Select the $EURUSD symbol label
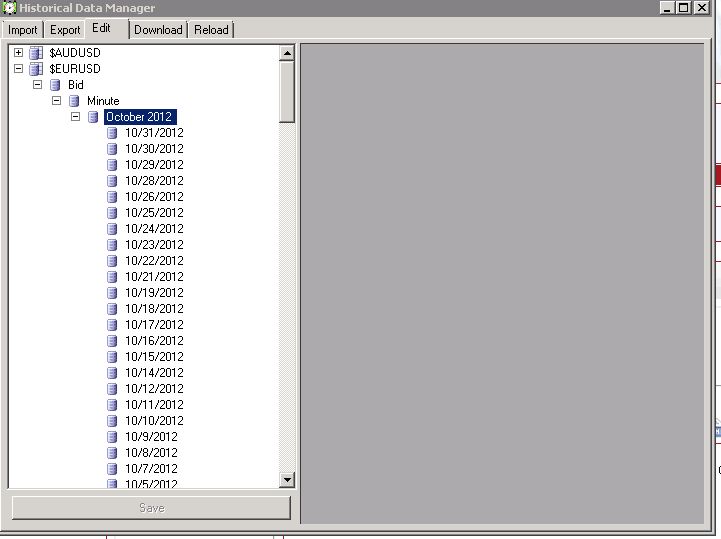Viewport: 721px width, 539px height. tap(75, 69)
